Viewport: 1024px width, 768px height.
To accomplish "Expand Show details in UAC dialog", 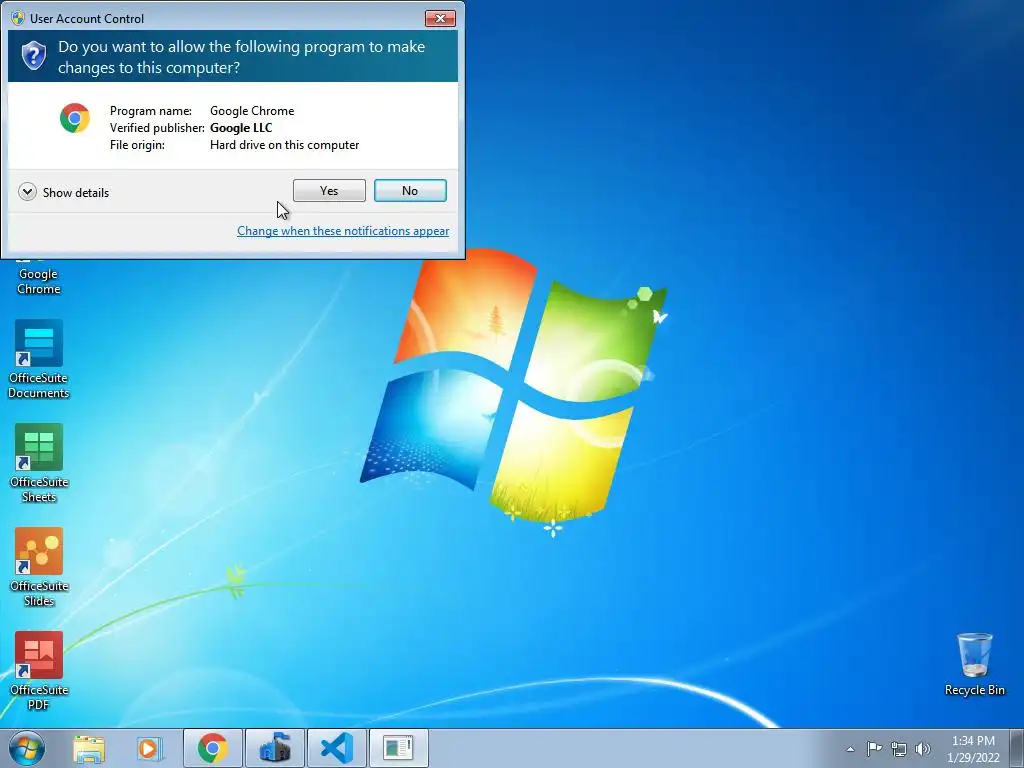I will point(64,192).
